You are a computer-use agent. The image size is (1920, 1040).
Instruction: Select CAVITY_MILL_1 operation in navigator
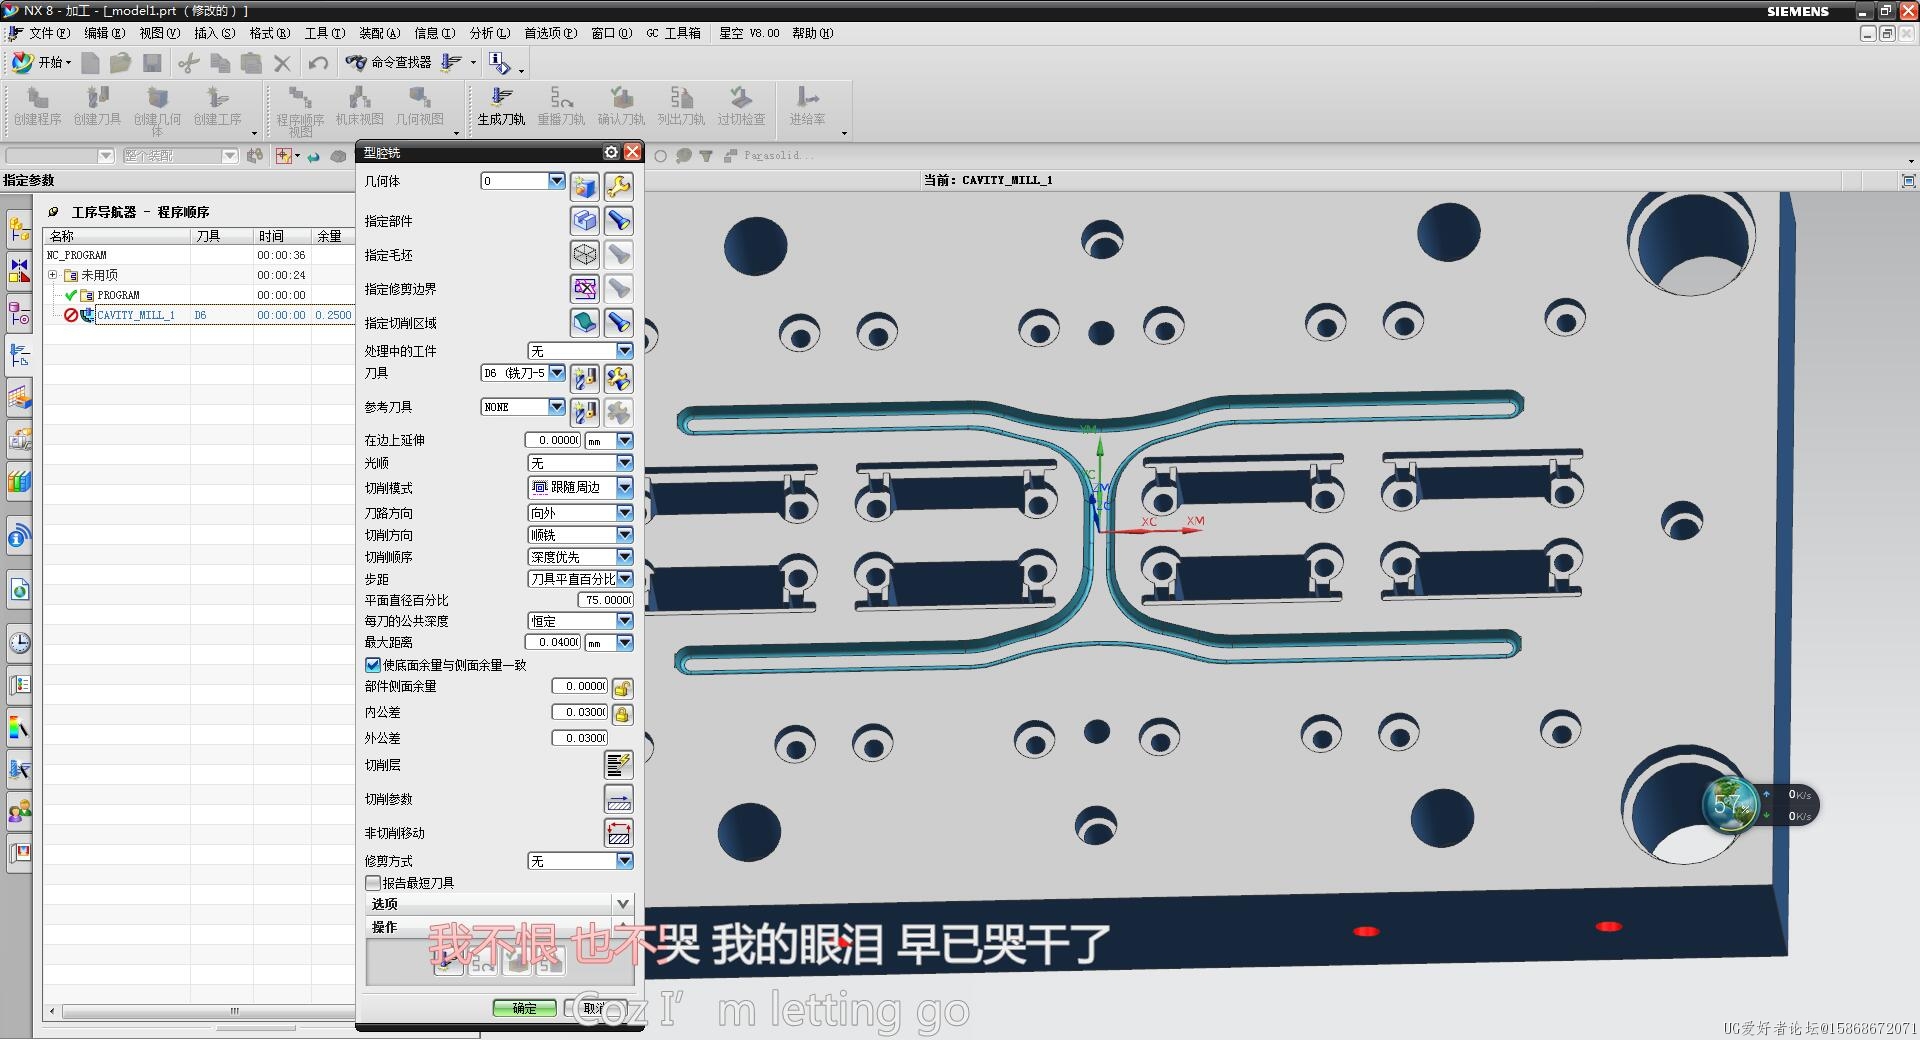click(136, 315)
